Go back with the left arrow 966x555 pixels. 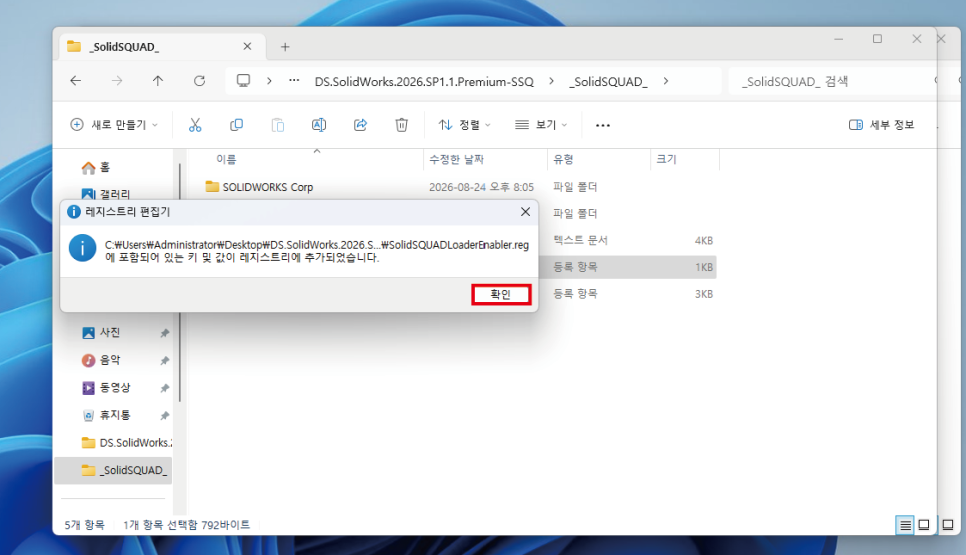(x=76, y=81)
